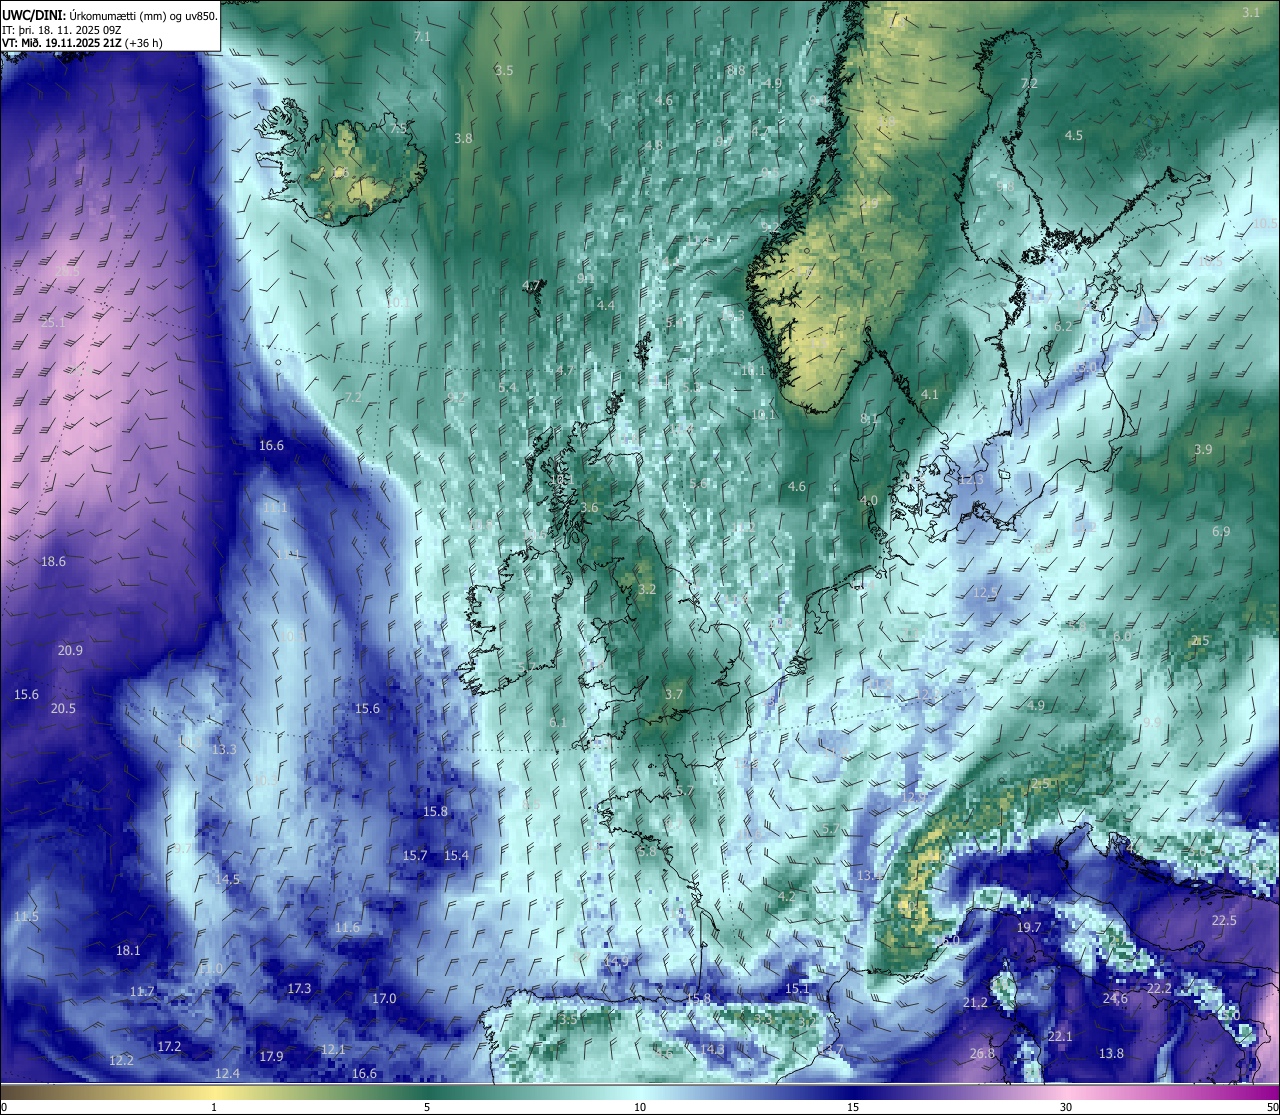Click the 17.0 value label
The image size is (1280, 1115).
[384, 998]
